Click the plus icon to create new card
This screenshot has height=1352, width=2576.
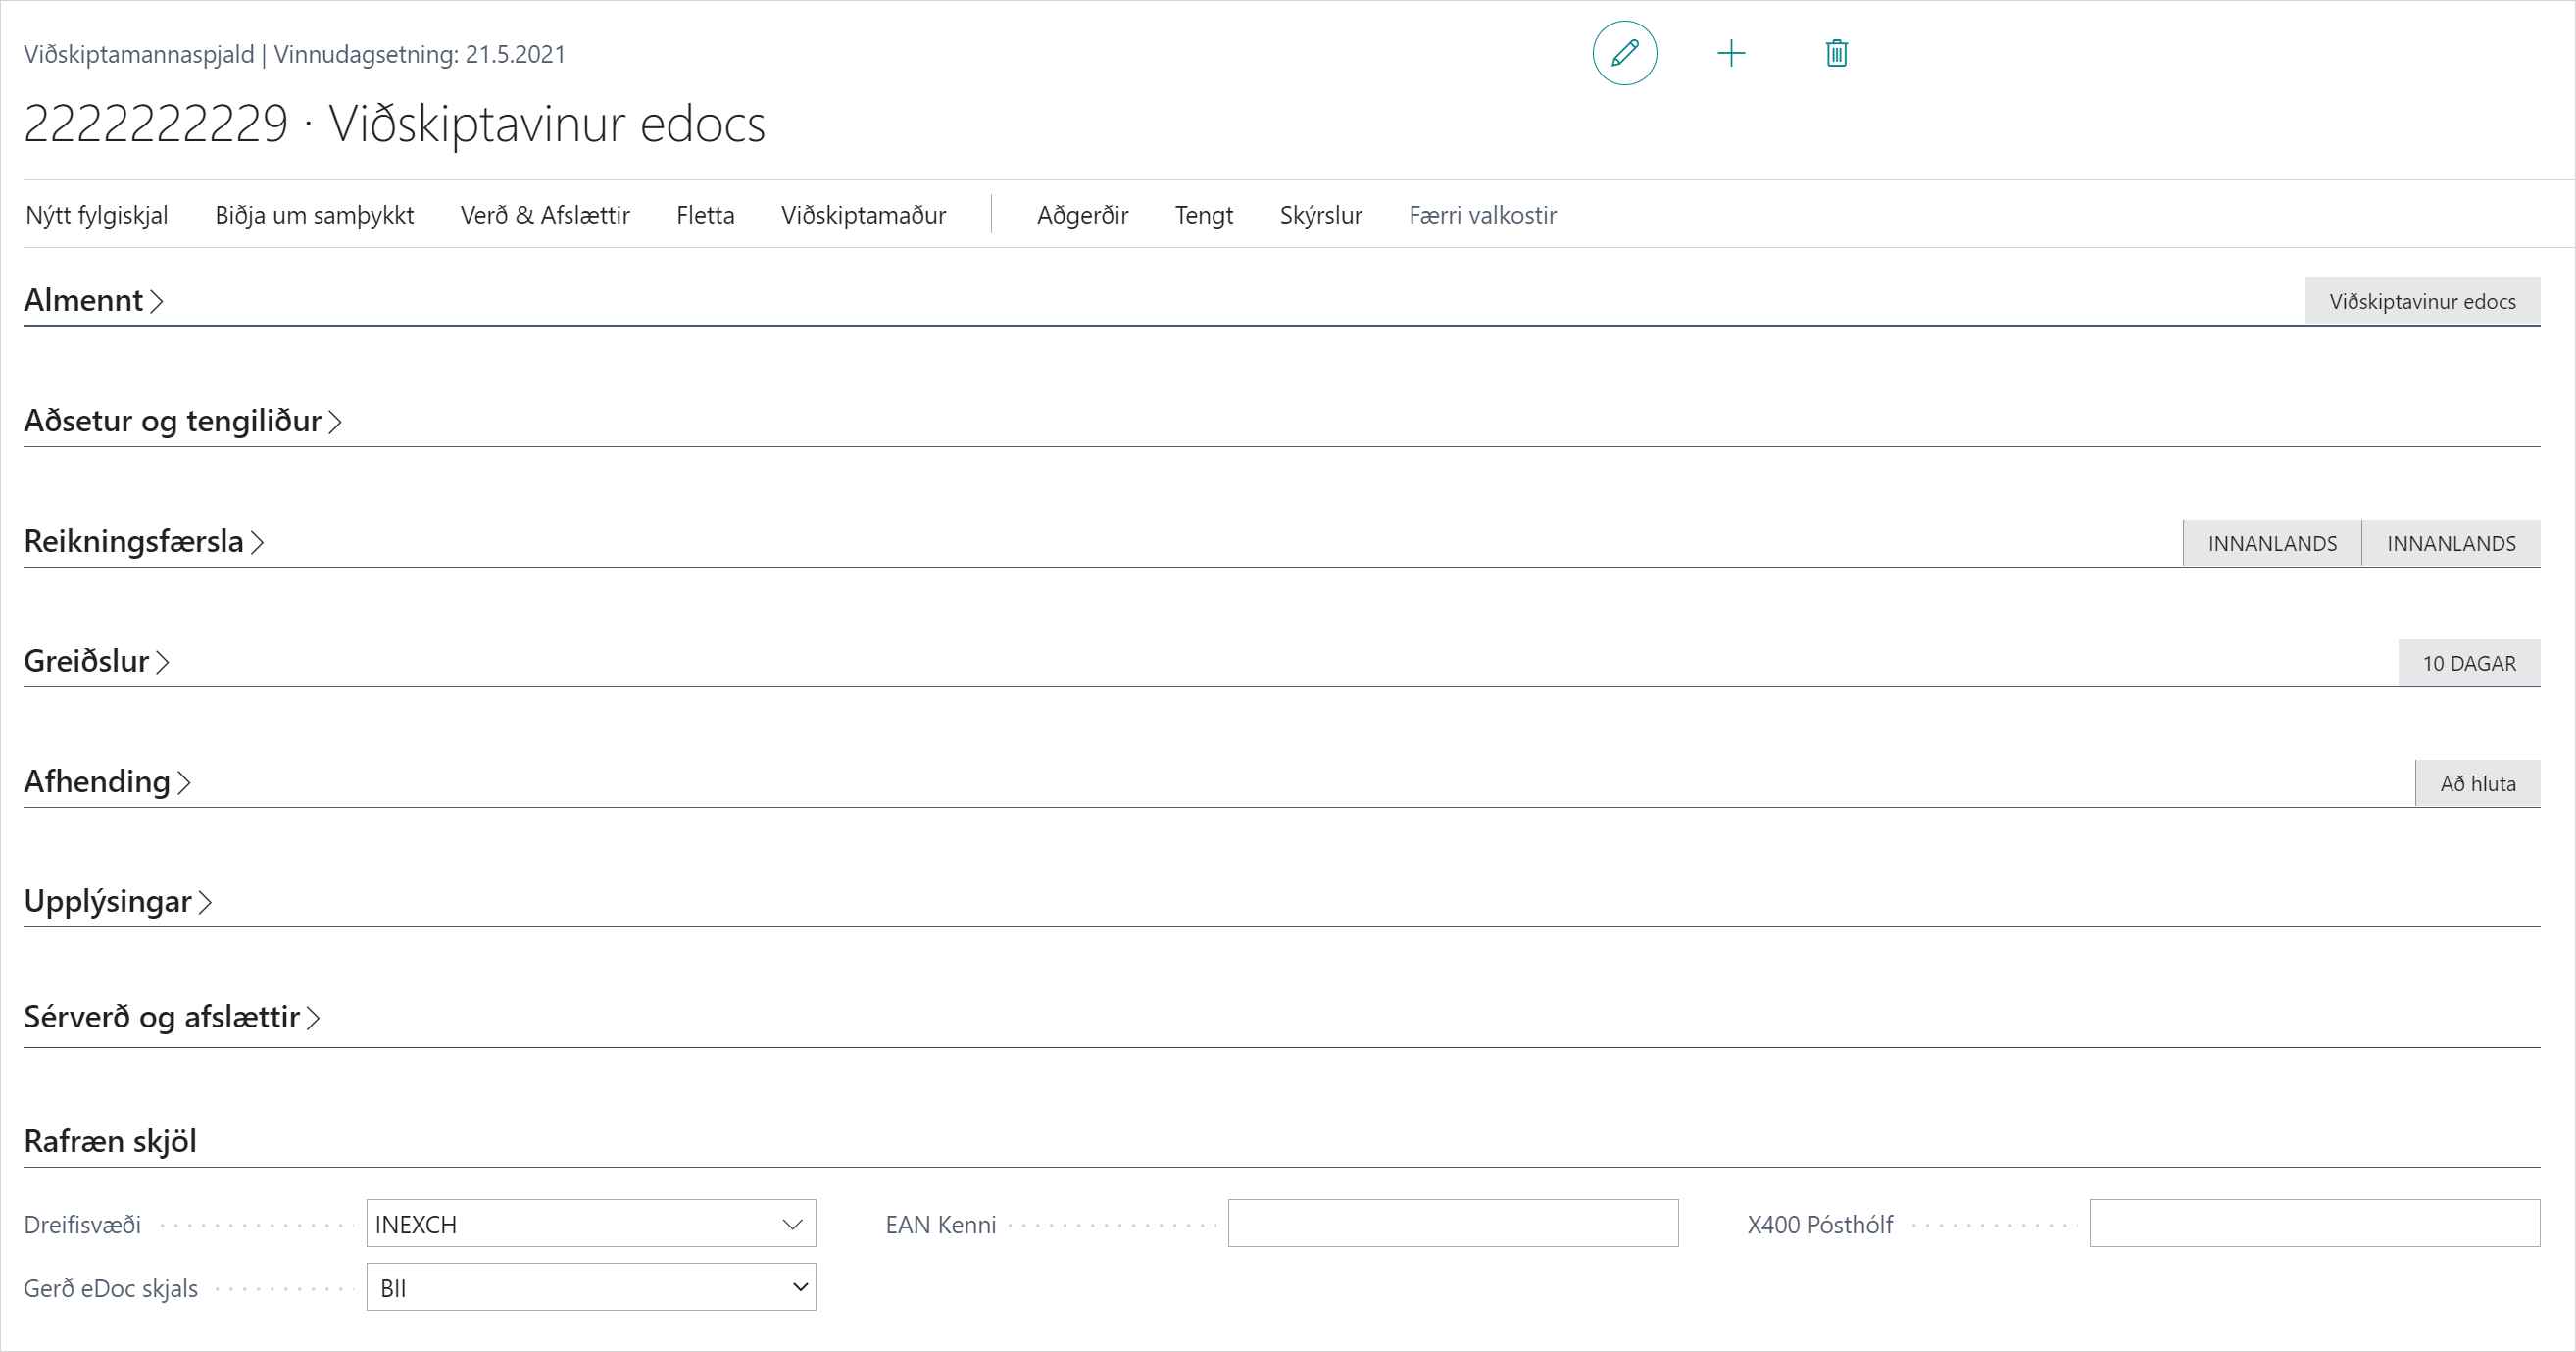pos(1731,53)
